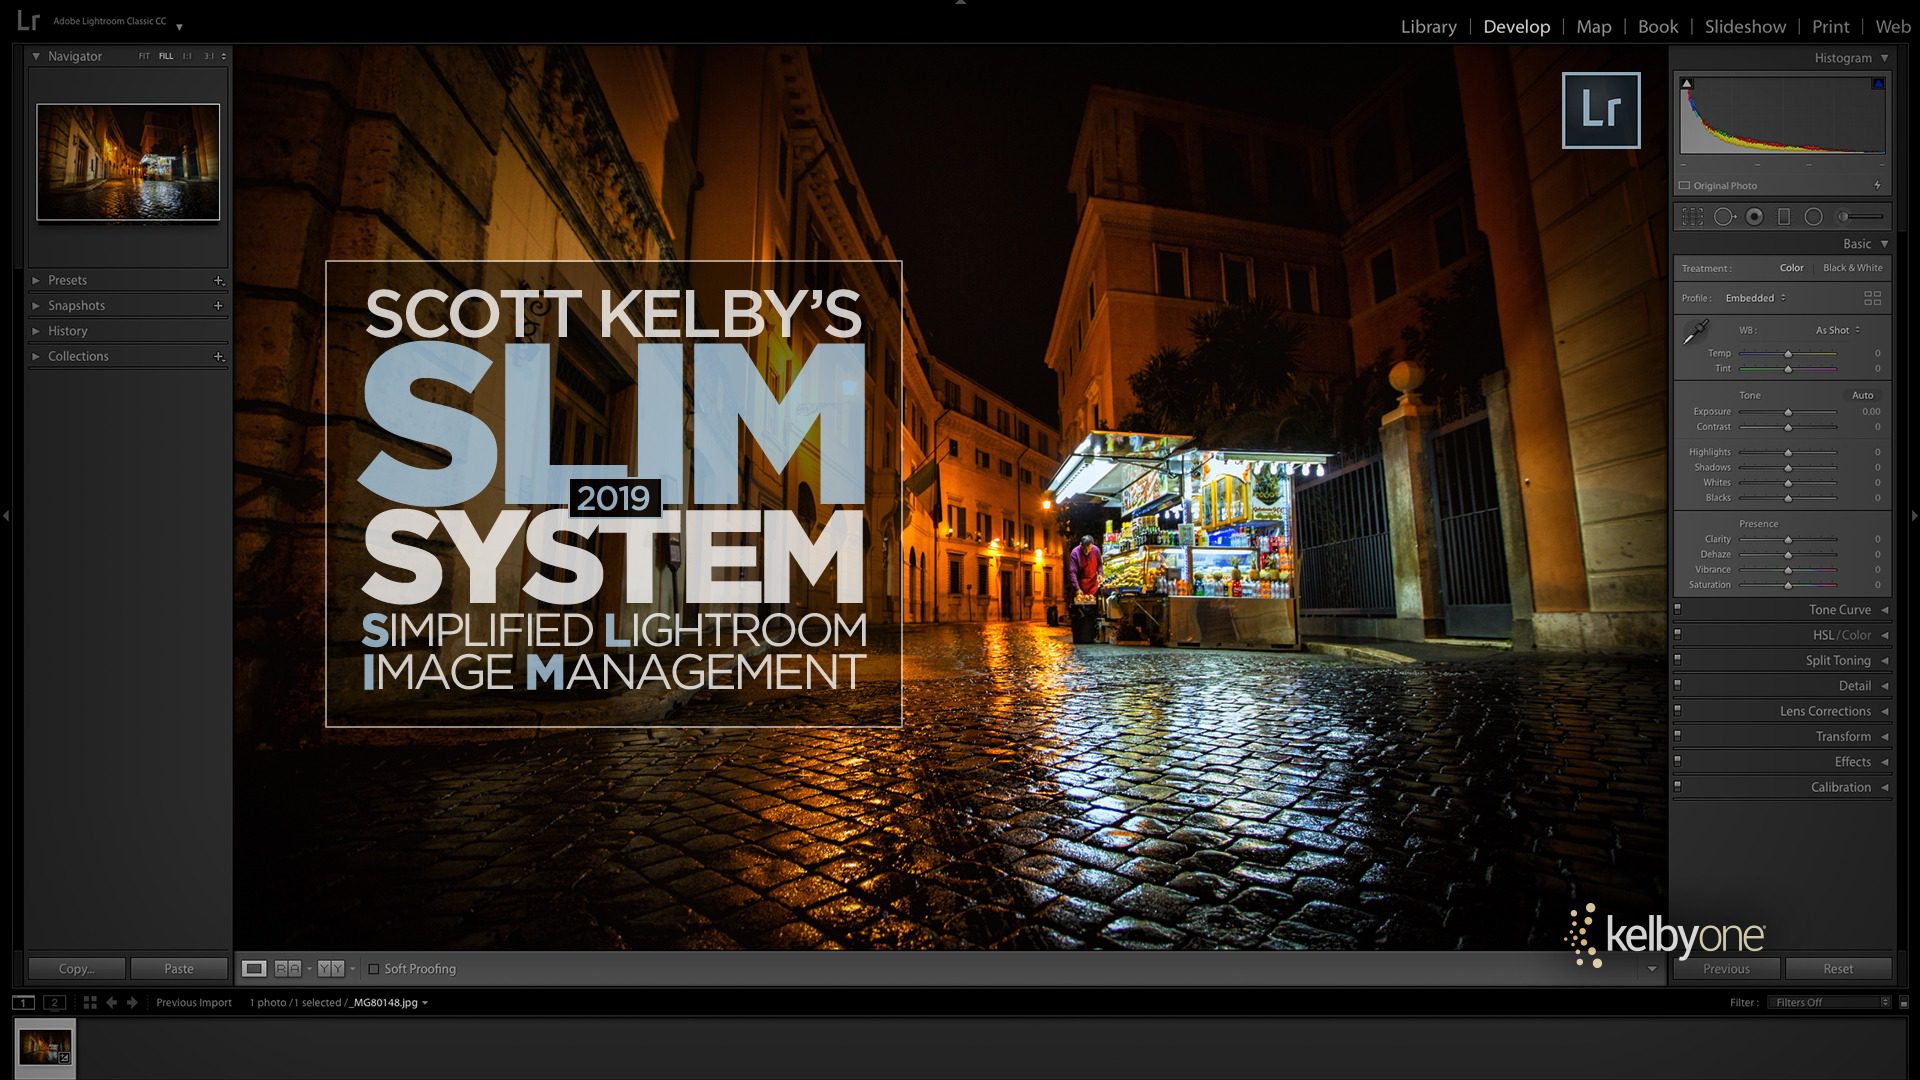Image resolution: width=1920 pixels, height=1080 pixels.
Task: Toggle Detail panel on/off switch
Action: pos(1678,685)
